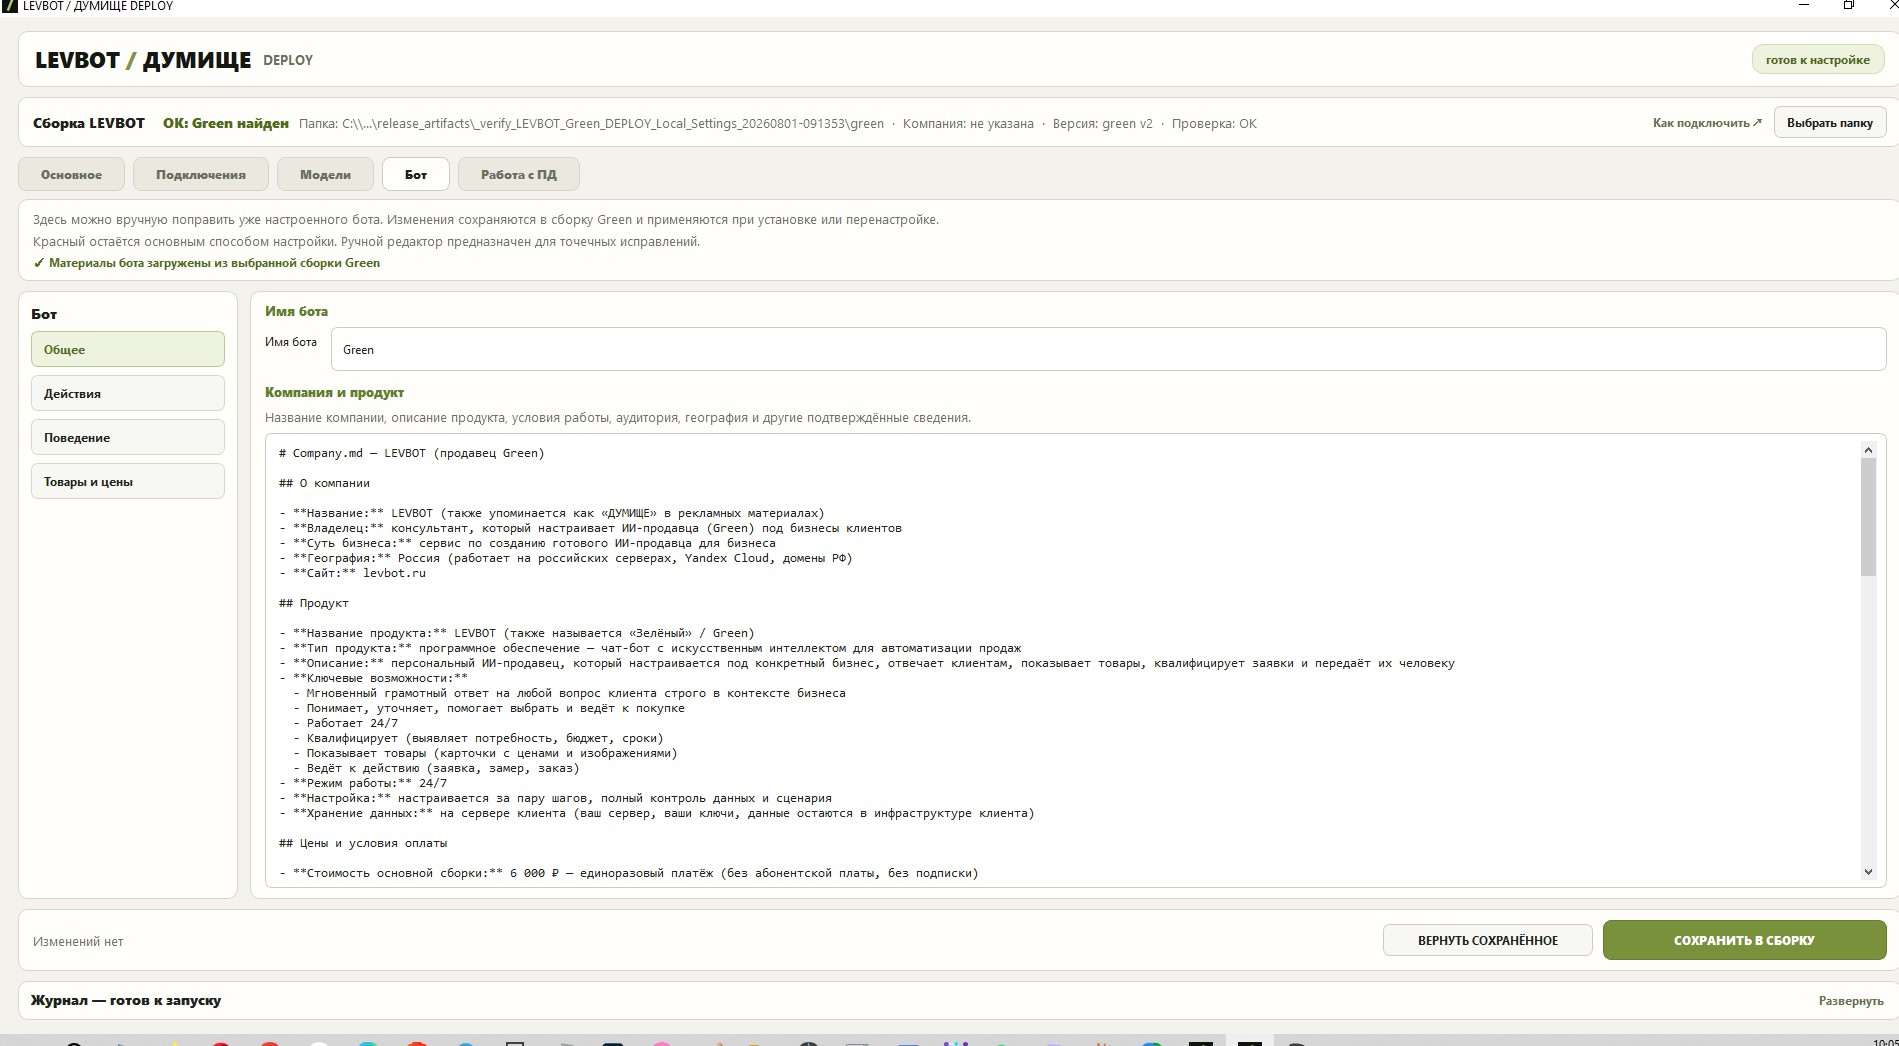This screenshot has width=1899, height=1046.
Task: Click the Компания: не указана text
Action: tap(968, 124)
